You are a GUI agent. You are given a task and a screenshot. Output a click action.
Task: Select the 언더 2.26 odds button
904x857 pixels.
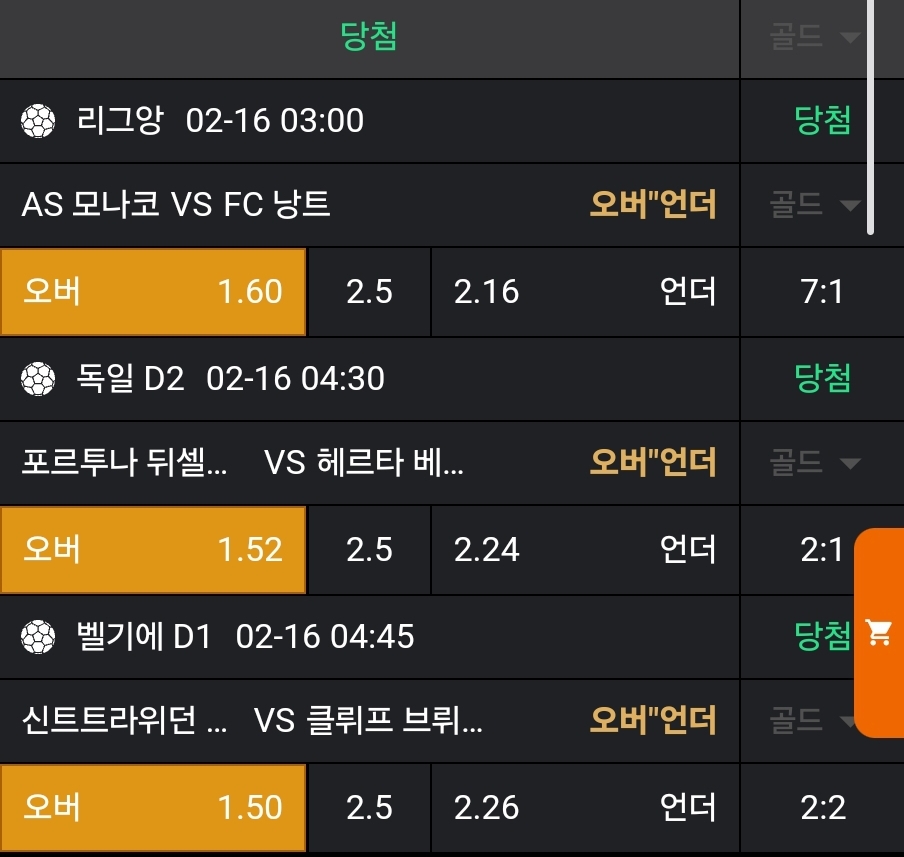click(585, 808)
